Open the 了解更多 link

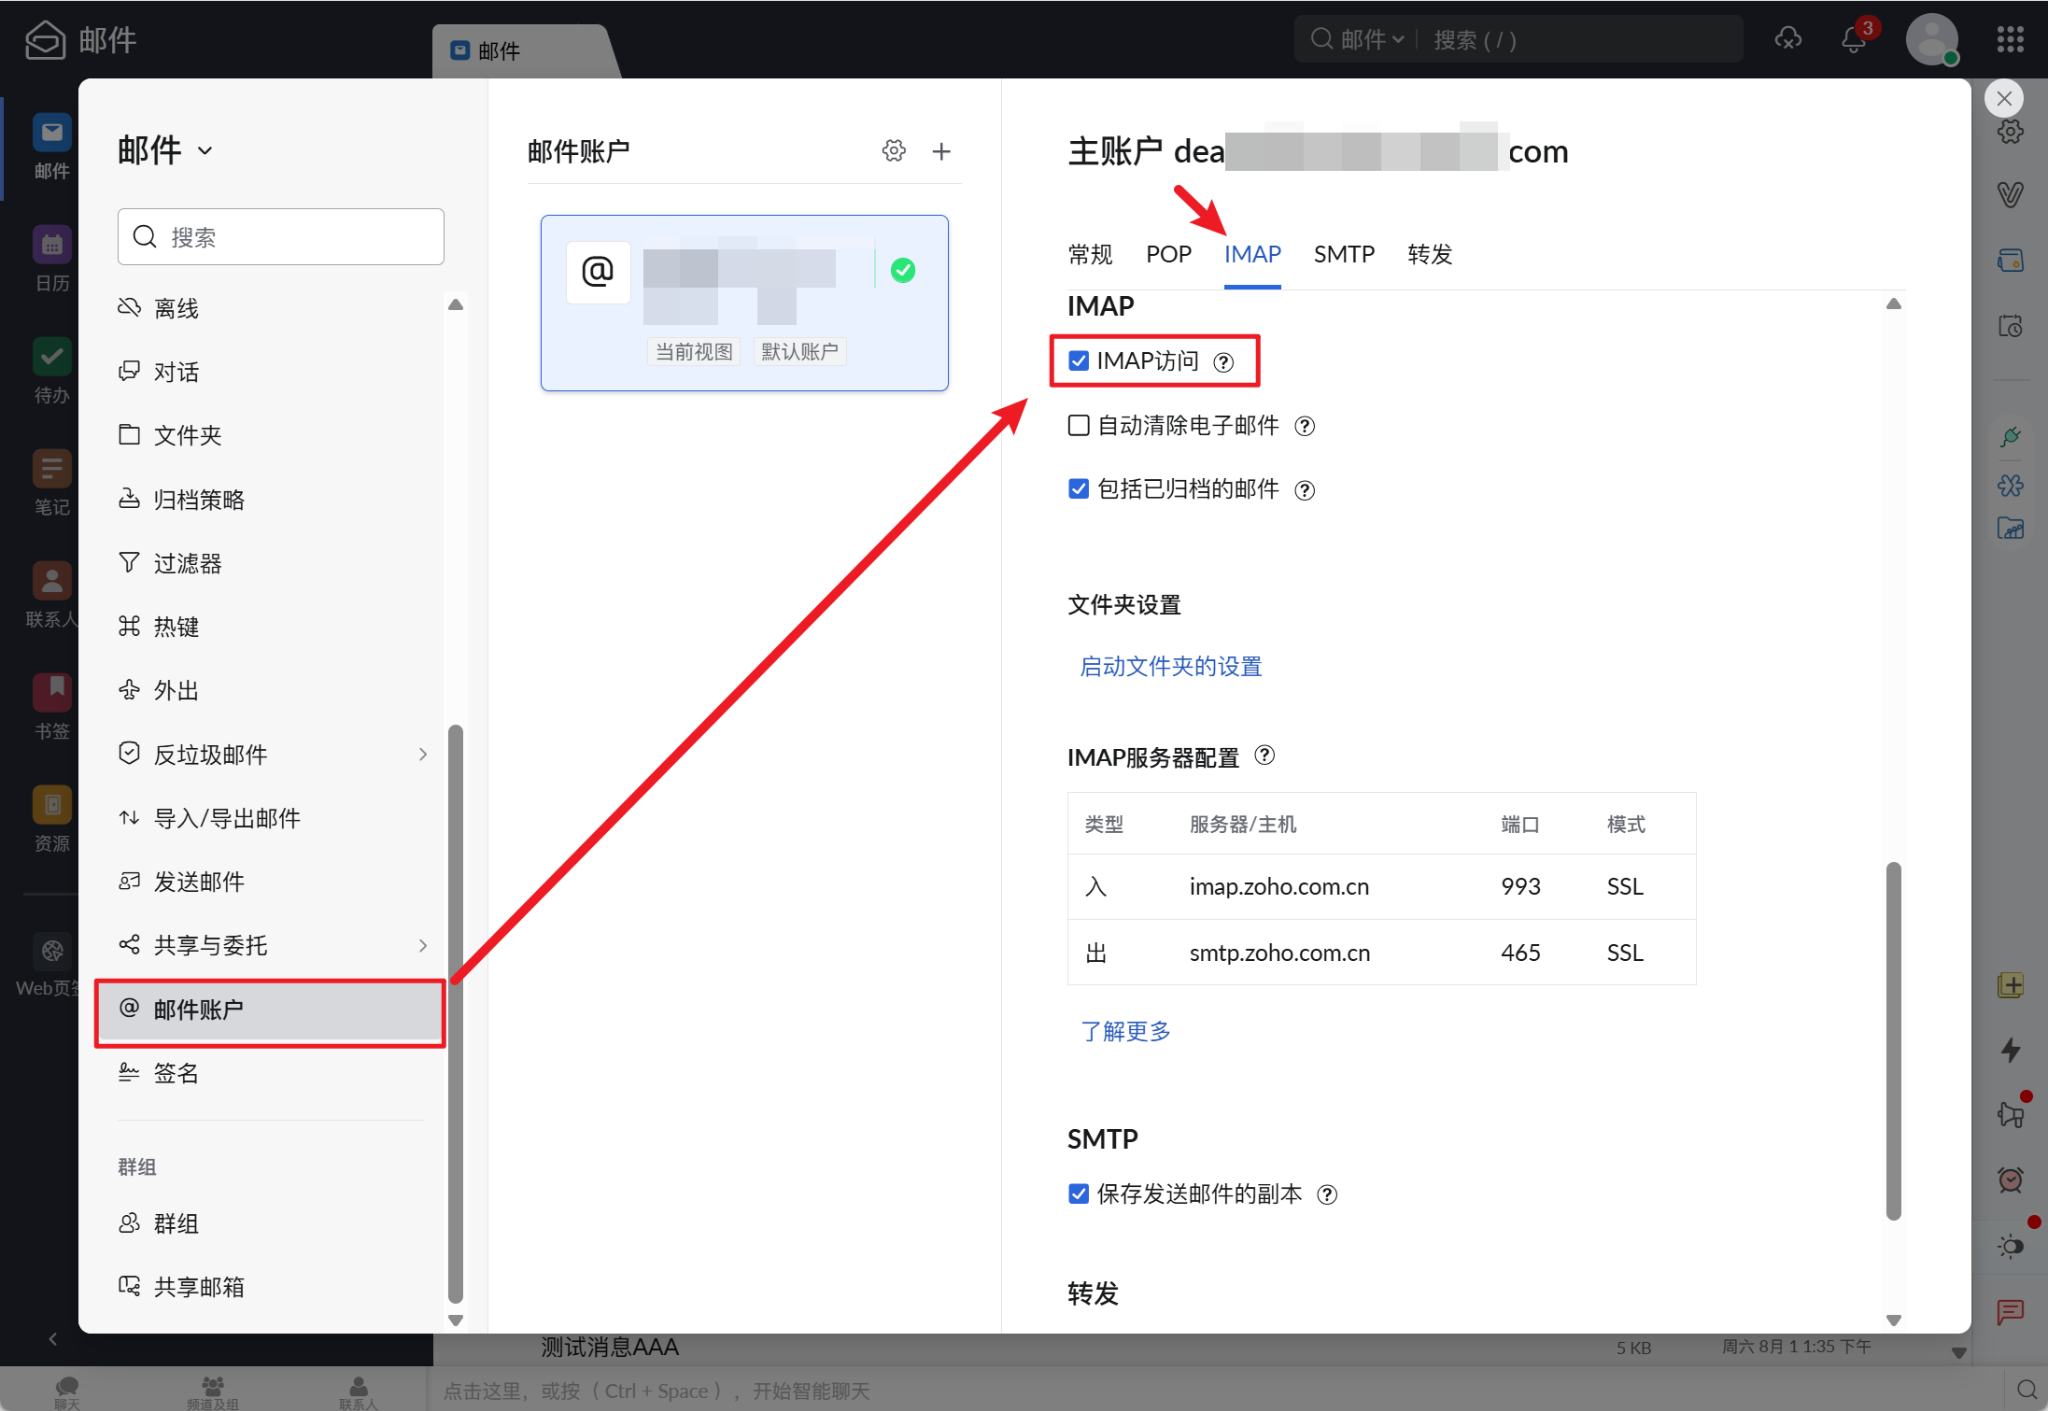tap(1125, 1031)
